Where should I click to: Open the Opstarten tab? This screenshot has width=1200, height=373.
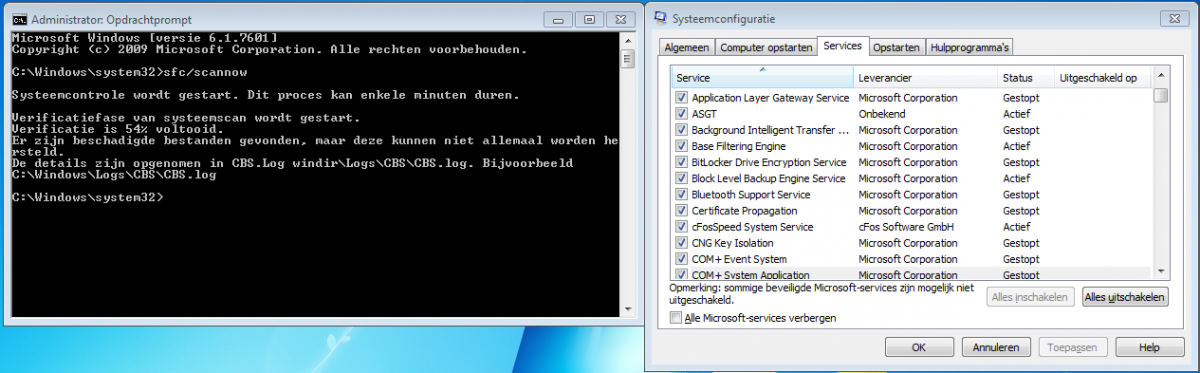pyautogui.click(x=897, y=47)
